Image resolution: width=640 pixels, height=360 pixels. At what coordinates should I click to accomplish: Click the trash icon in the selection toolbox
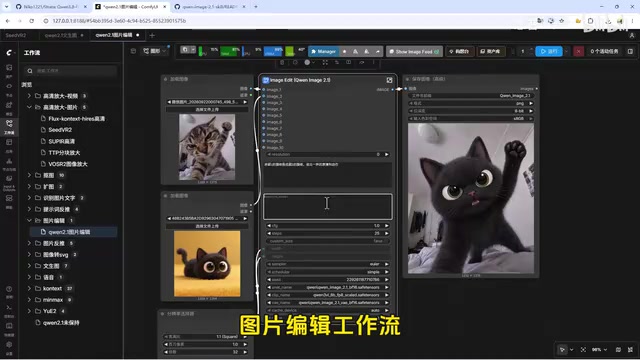(x=282, y=62)
